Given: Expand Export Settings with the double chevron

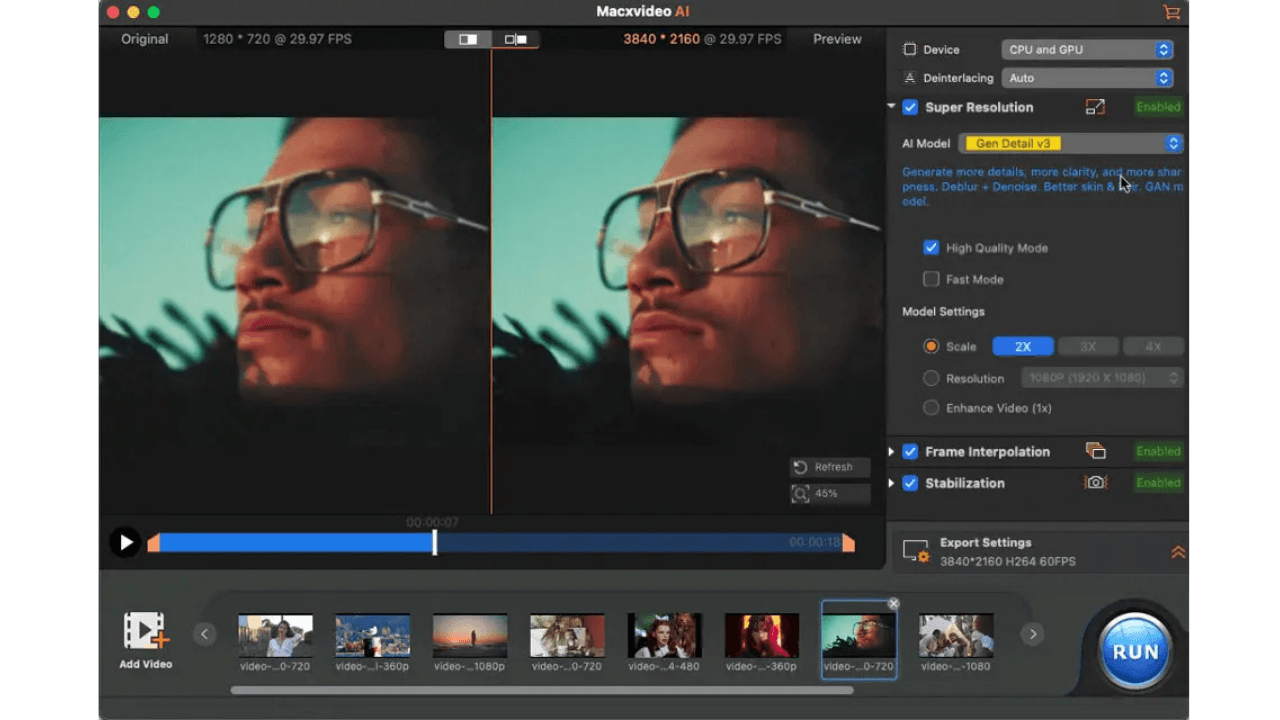Looking at the screenshot, I should pyautogui.click(x=1177, y=552).
